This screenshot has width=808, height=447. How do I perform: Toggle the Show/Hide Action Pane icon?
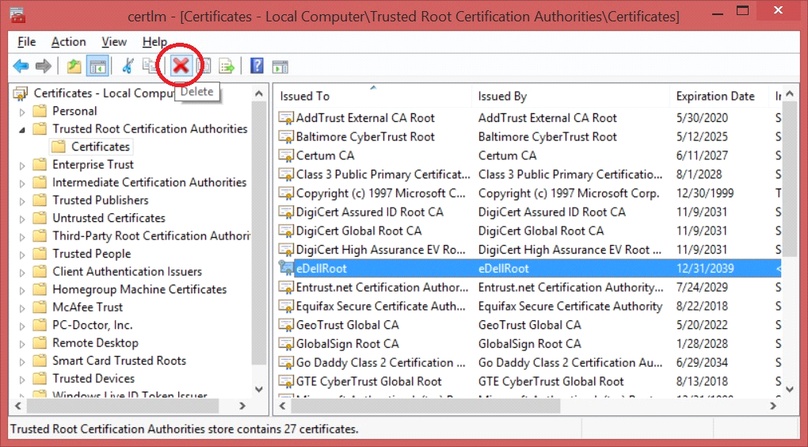(x=280, y=67)
